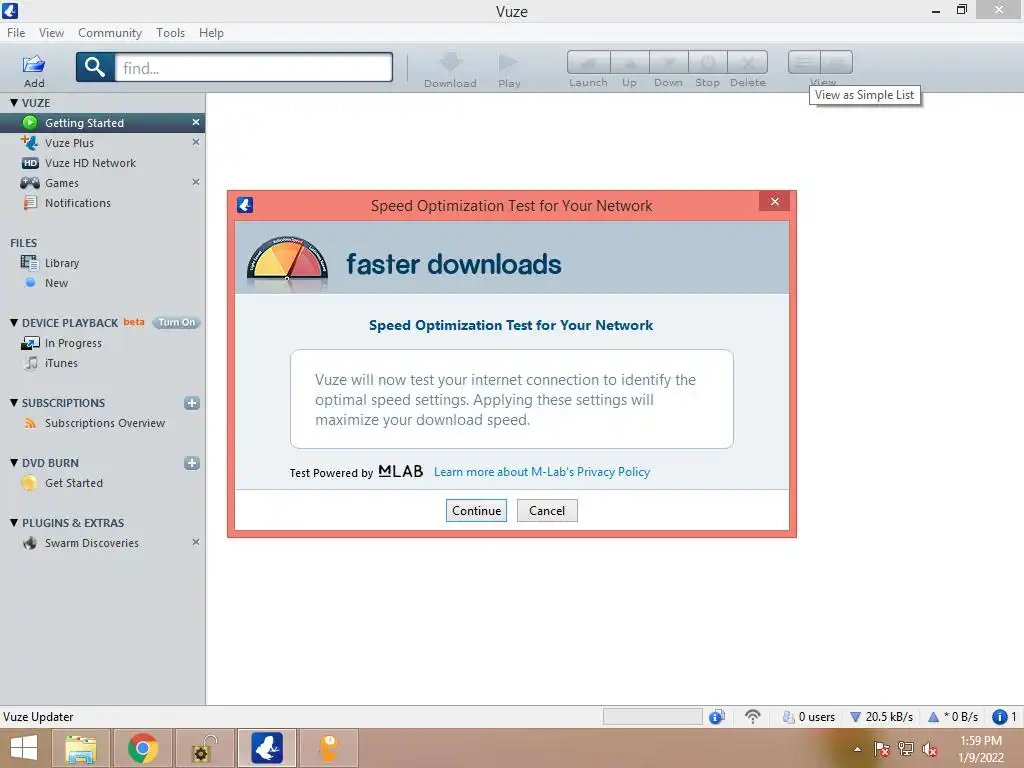Click the find search input field

tap(253, 67)
